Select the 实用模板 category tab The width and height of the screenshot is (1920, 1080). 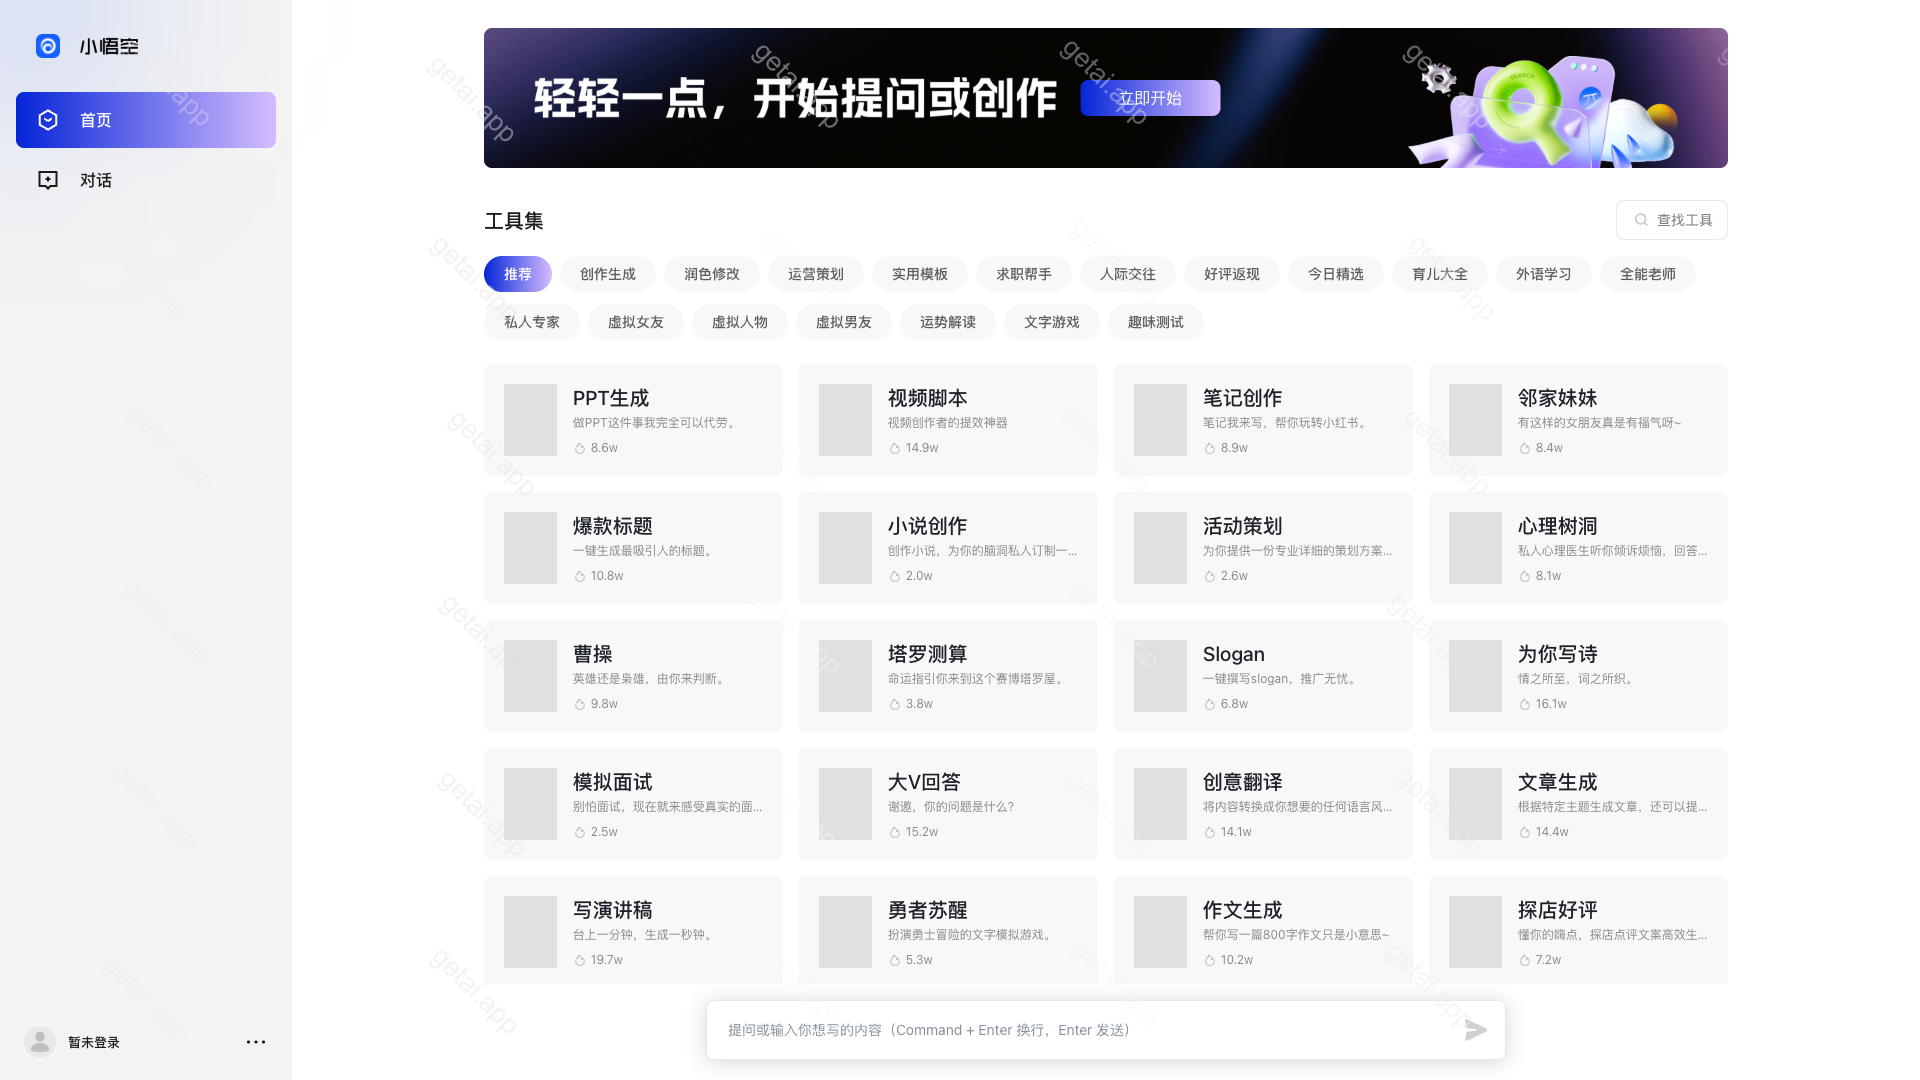(x=920, y=274)
